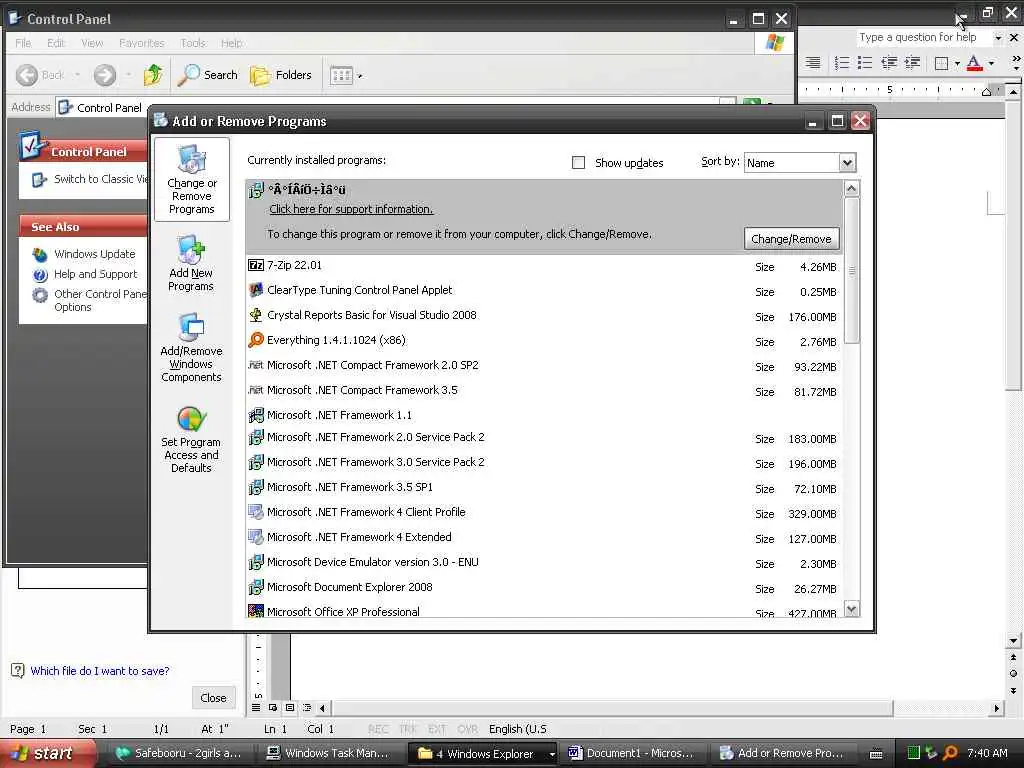The height and width of the screenshot is (768, 1024).
Task: Open the View menu in Control Panel
Action: (x=92, y=43)
